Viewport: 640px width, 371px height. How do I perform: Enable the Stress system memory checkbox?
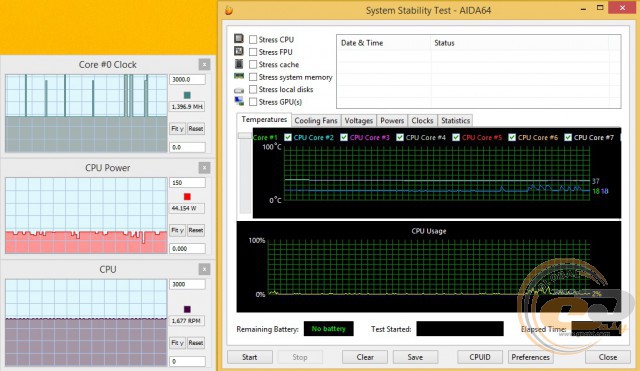pyautogui.click(x=253, y=77)
